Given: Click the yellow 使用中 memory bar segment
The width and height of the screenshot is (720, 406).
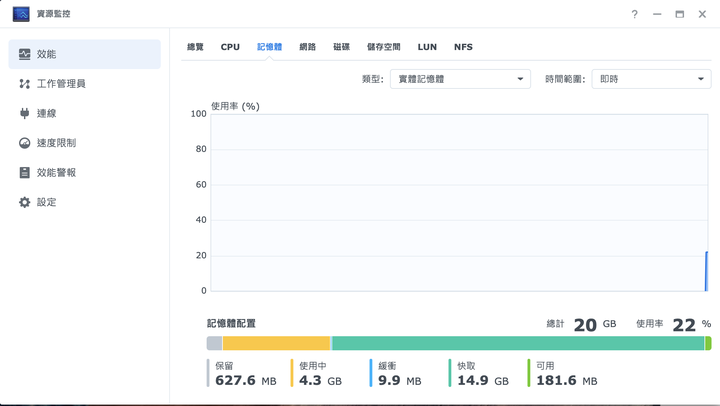Looking at the screenshot, I should coord(276,343).
